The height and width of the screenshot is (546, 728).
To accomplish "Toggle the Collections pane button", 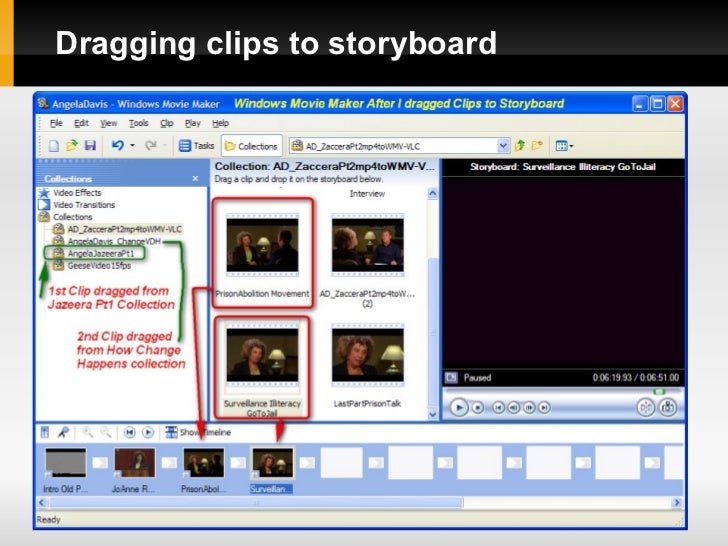I will [x=251, y=146].
